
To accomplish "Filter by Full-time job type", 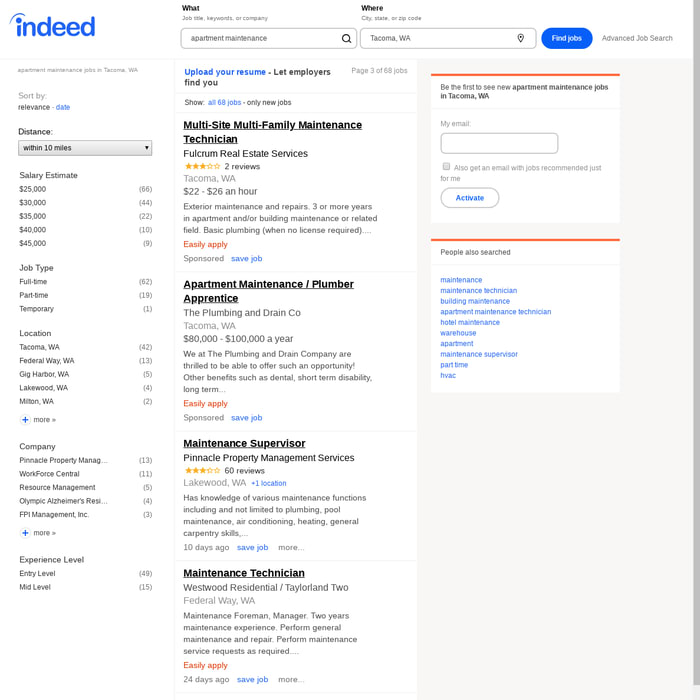I will 33,282.
